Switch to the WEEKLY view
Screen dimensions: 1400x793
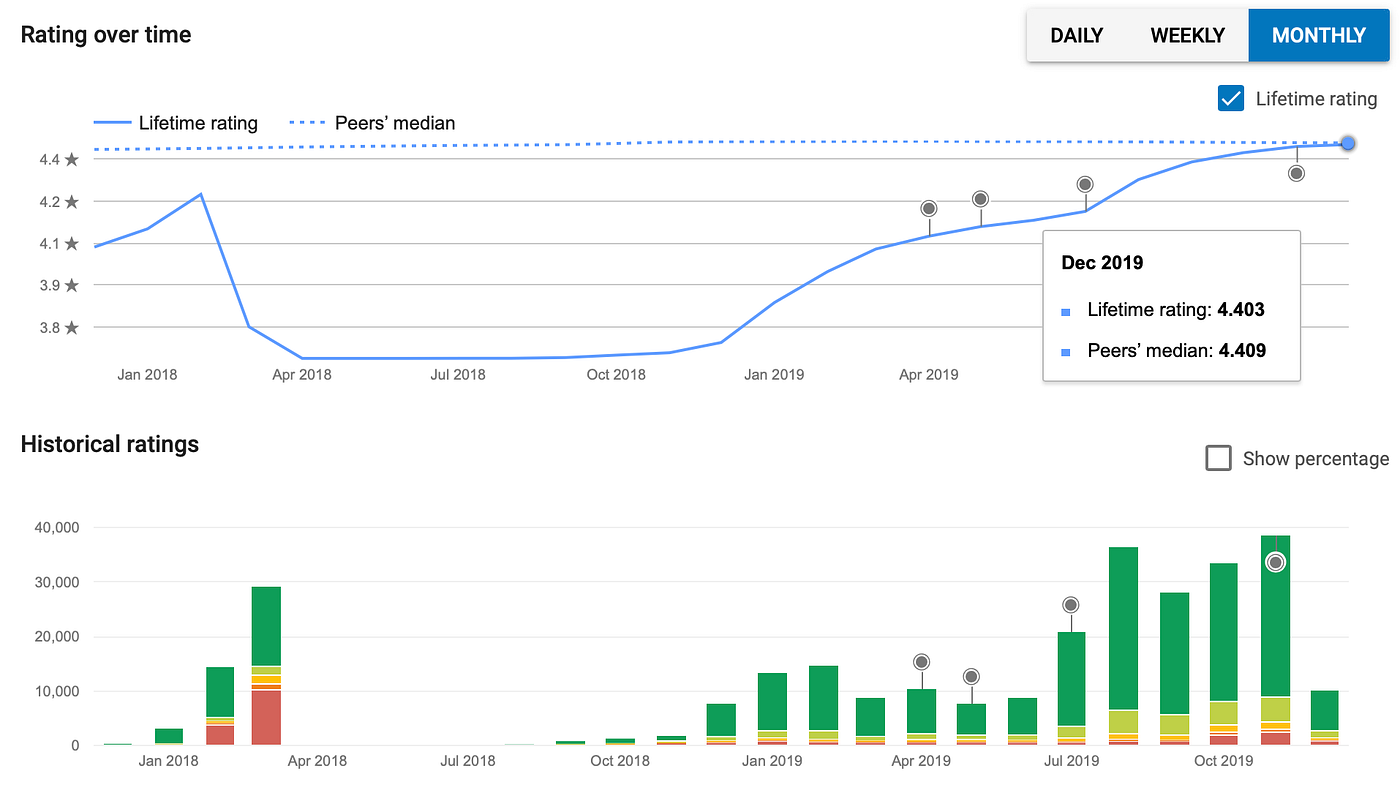[x=1188, y=35]
